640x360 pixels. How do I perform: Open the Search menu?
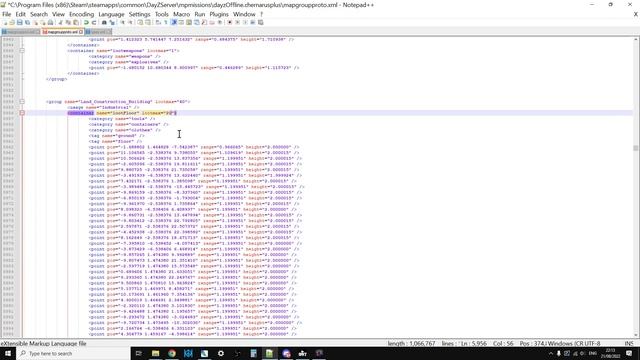point(39,14)
